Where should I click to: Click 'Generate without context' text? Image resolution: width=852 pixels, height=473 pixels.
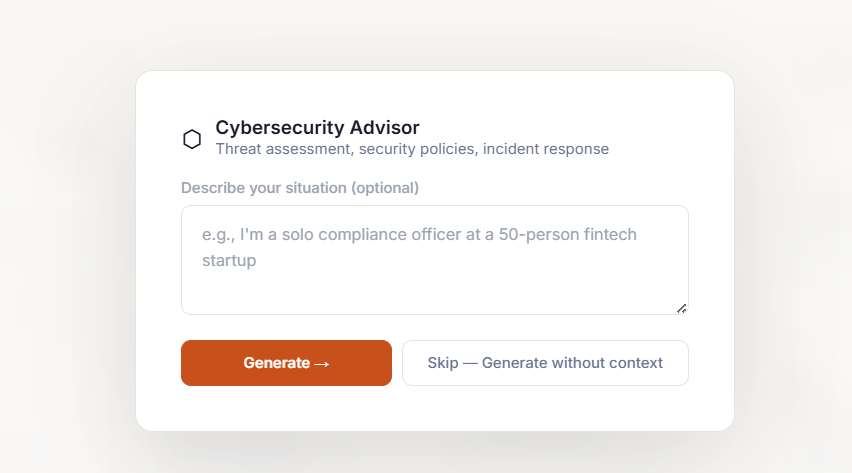(x=572, y=363)
